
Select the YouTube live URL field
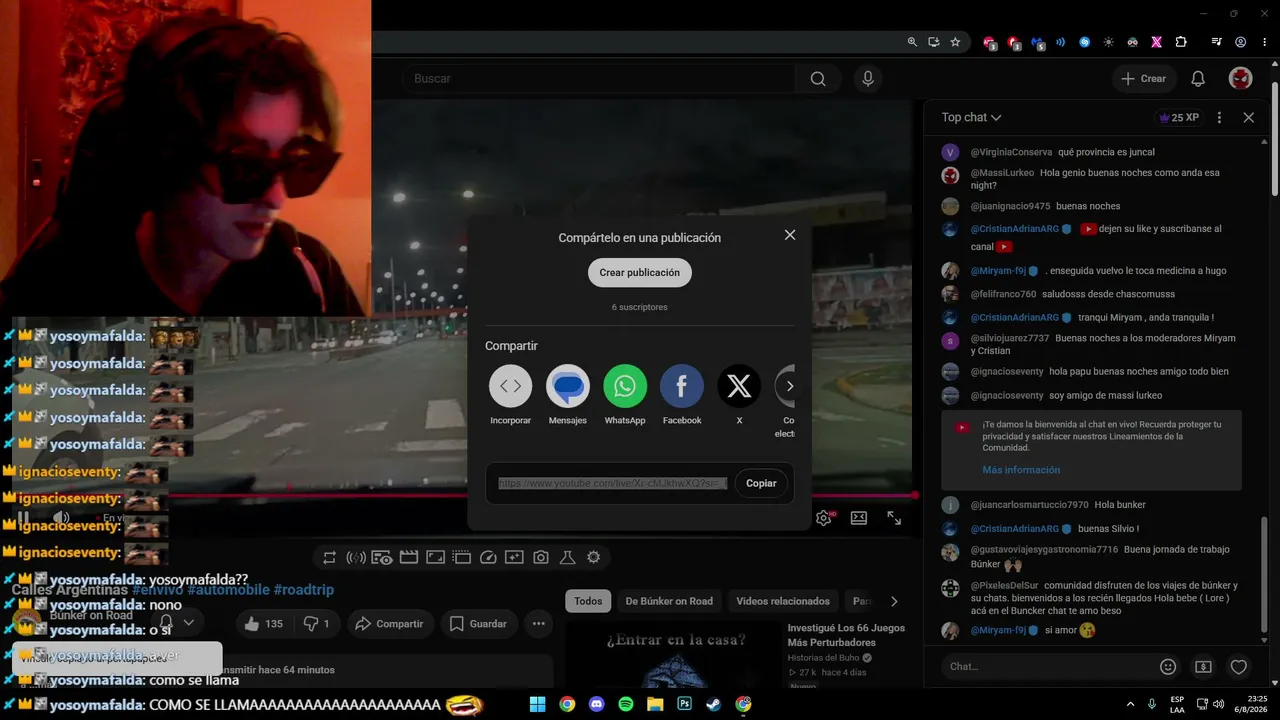[613, 483]
